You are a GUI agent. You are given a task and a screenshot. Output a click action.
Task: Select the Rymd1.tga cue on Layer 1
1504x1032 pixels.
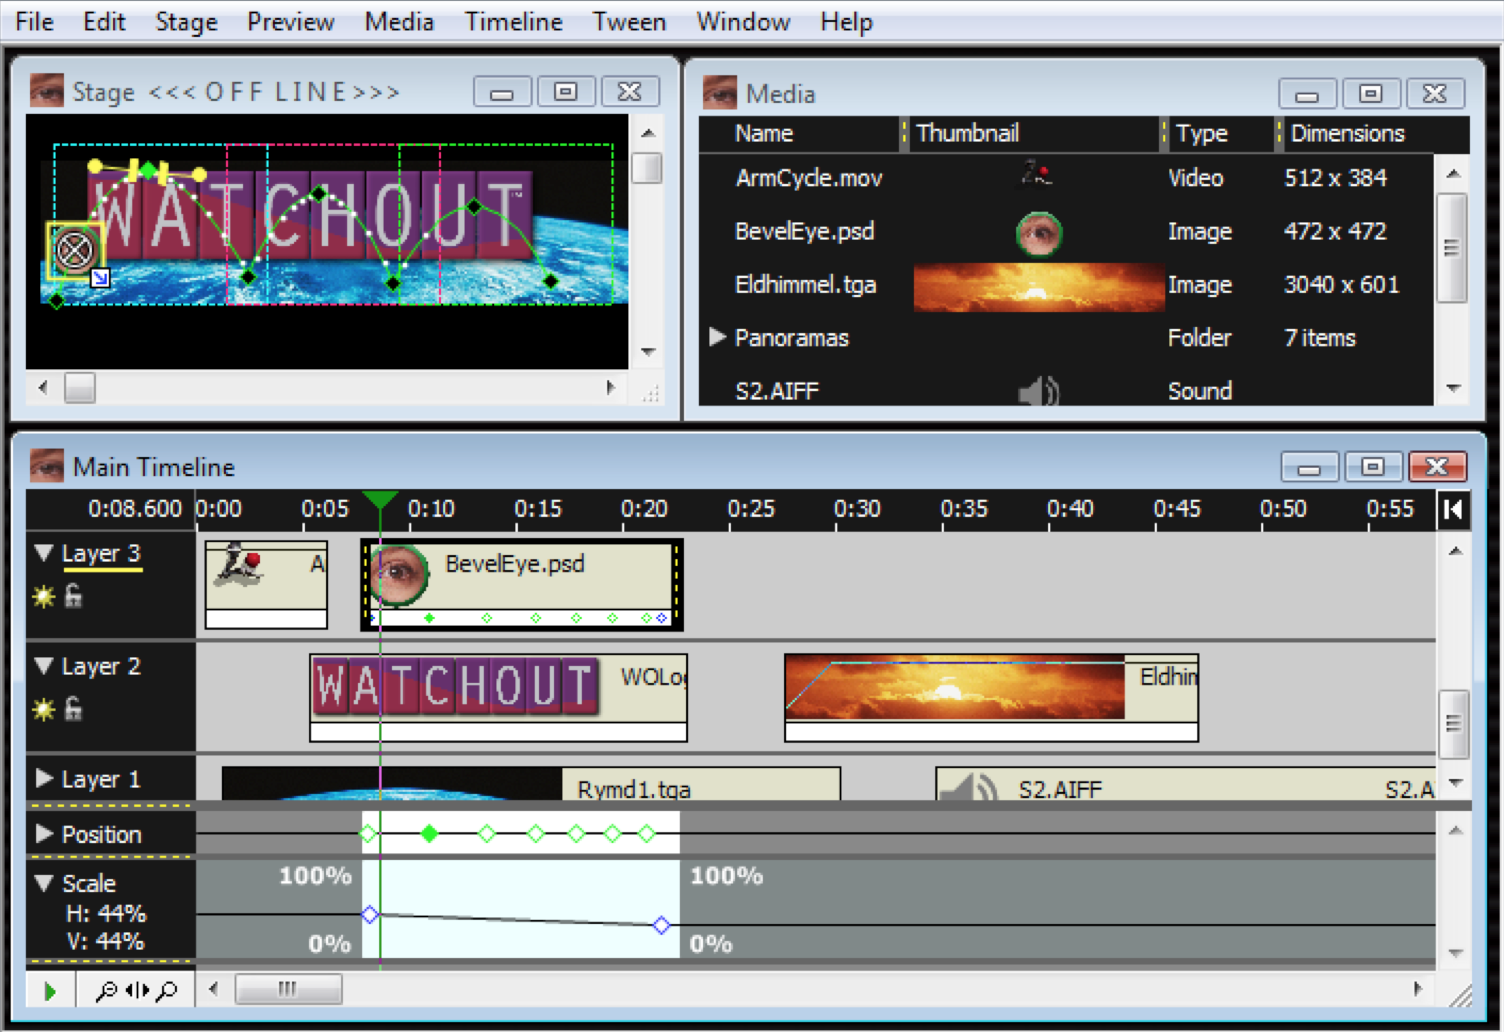(531, 784)
